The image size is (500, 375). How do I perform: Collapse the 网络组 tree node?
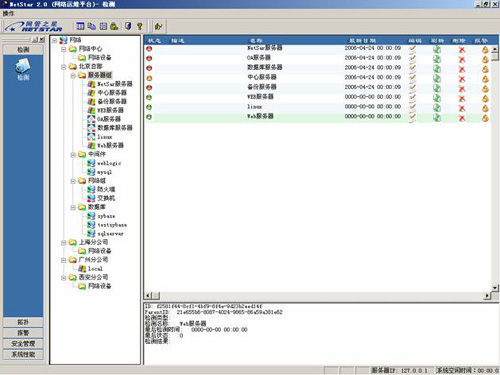[x=73, y=181]
